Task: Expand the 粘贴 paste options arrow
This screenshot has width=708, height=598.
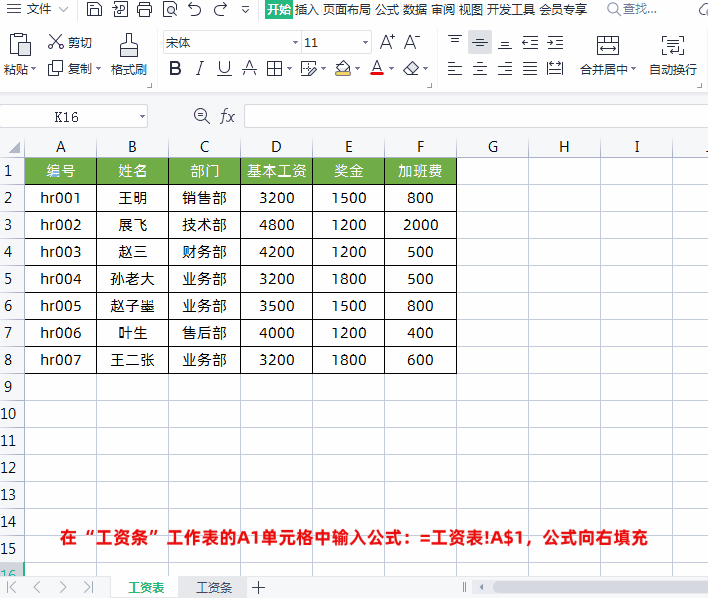Action: click(x=33, y=69)
